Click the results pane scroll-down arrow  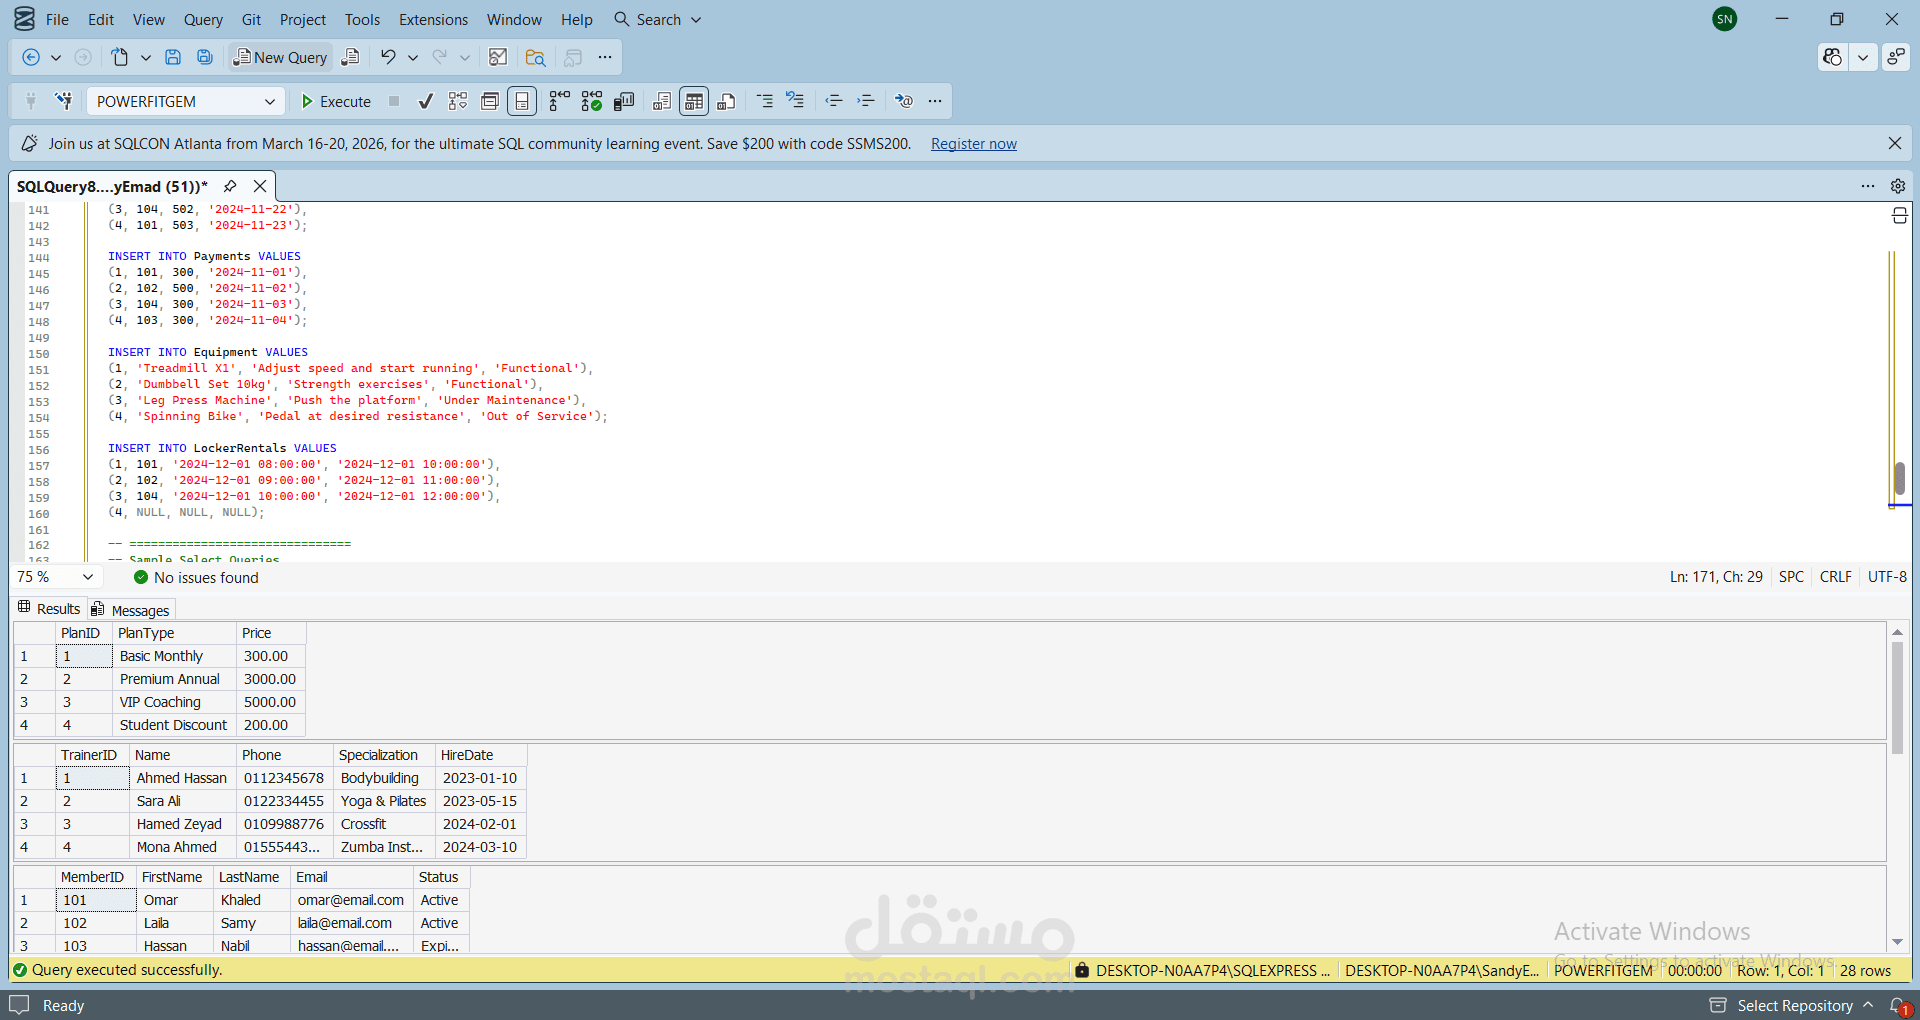[1897, 942]
